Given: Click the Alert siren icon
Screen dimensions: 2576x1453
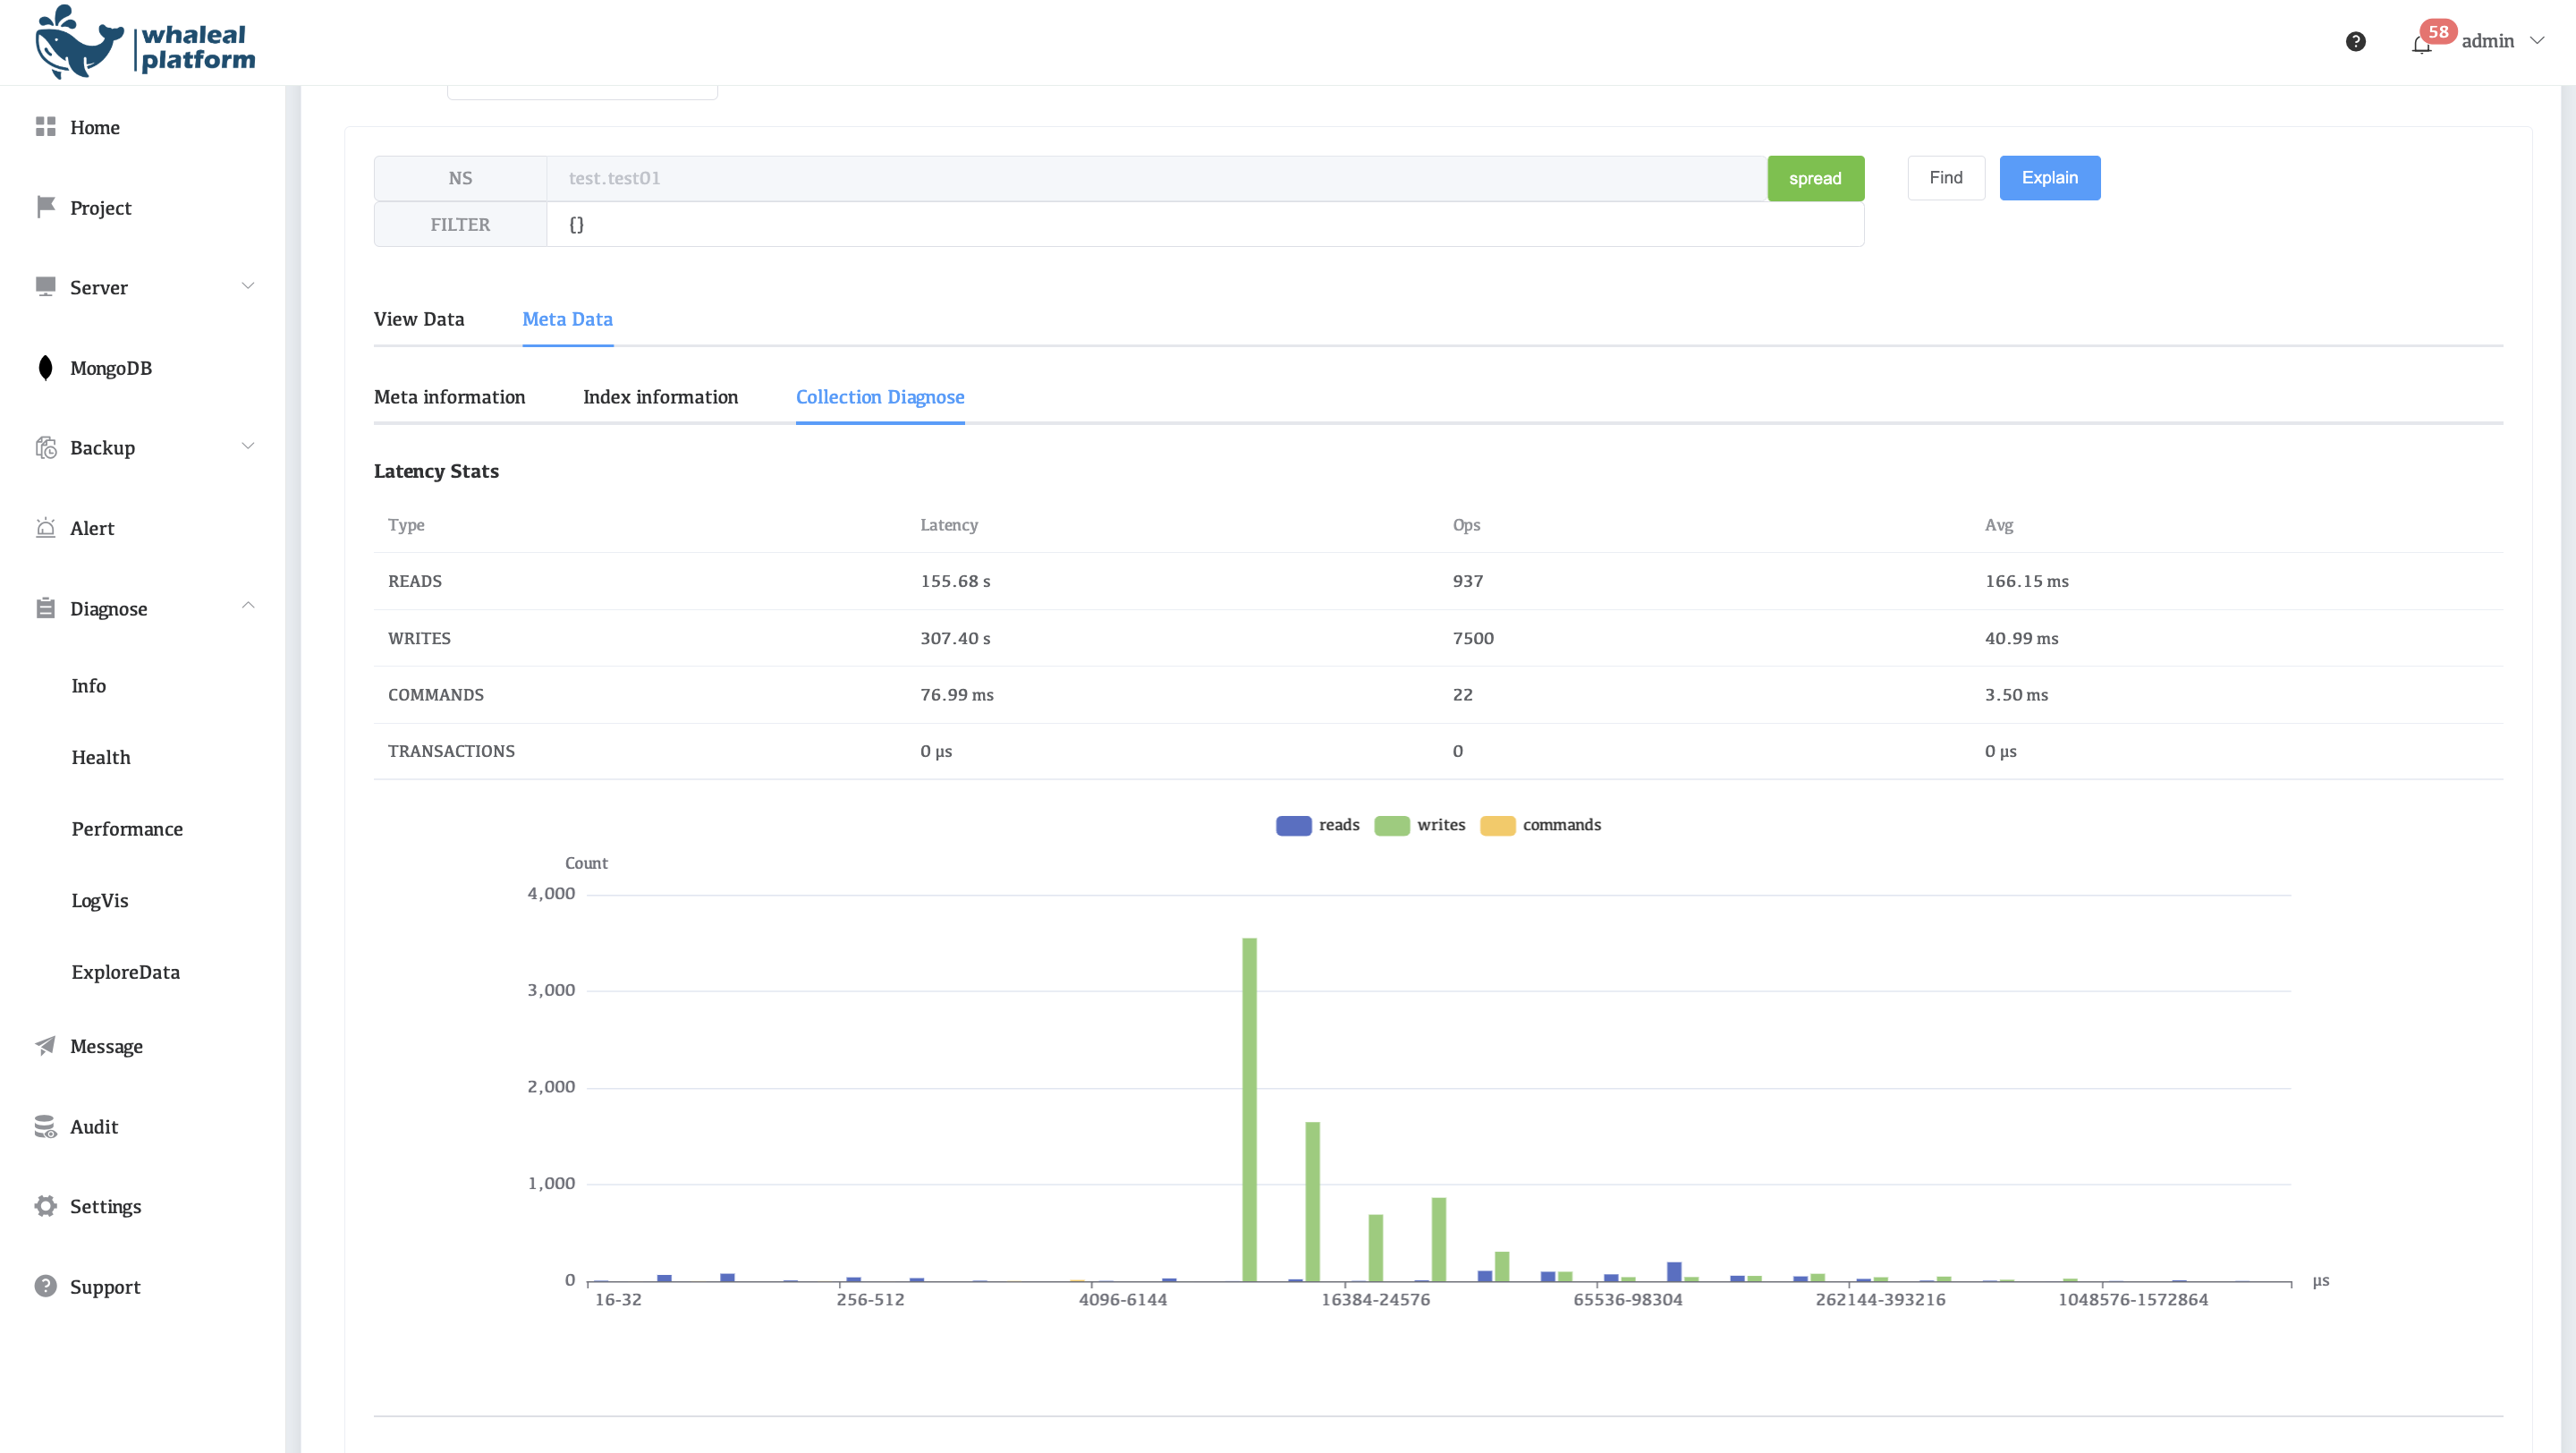Looking at the screenshot, I should (x=45, y=528).
